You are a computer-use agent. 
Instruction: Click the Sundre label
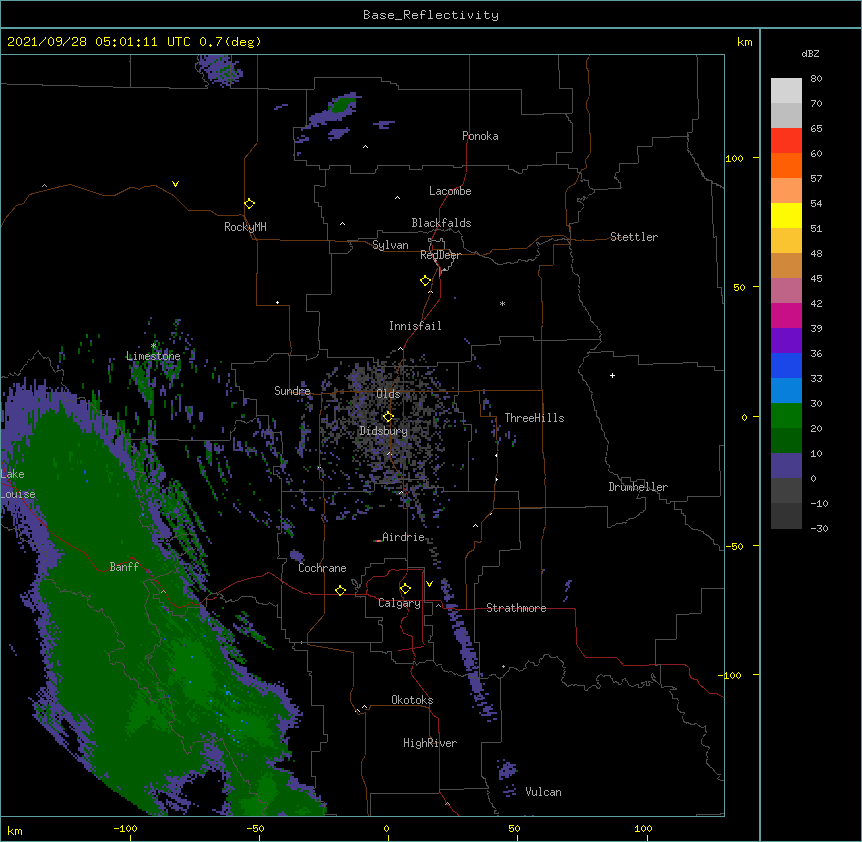click(x=292, y=391)
